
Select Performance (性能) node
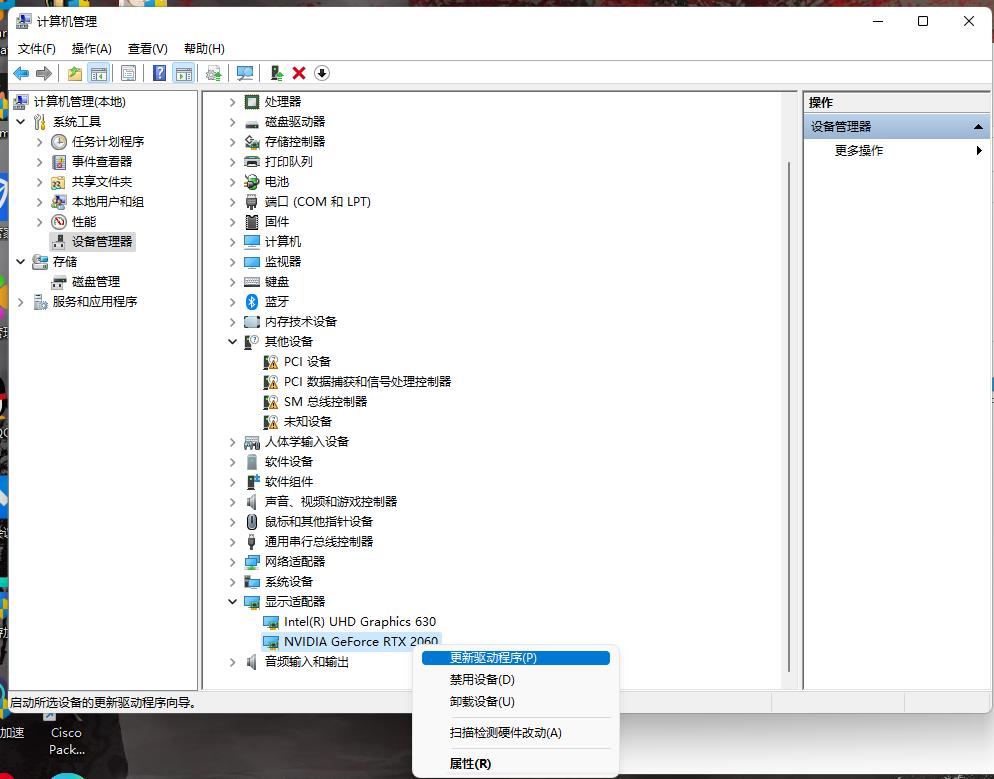tap(84, 222)
